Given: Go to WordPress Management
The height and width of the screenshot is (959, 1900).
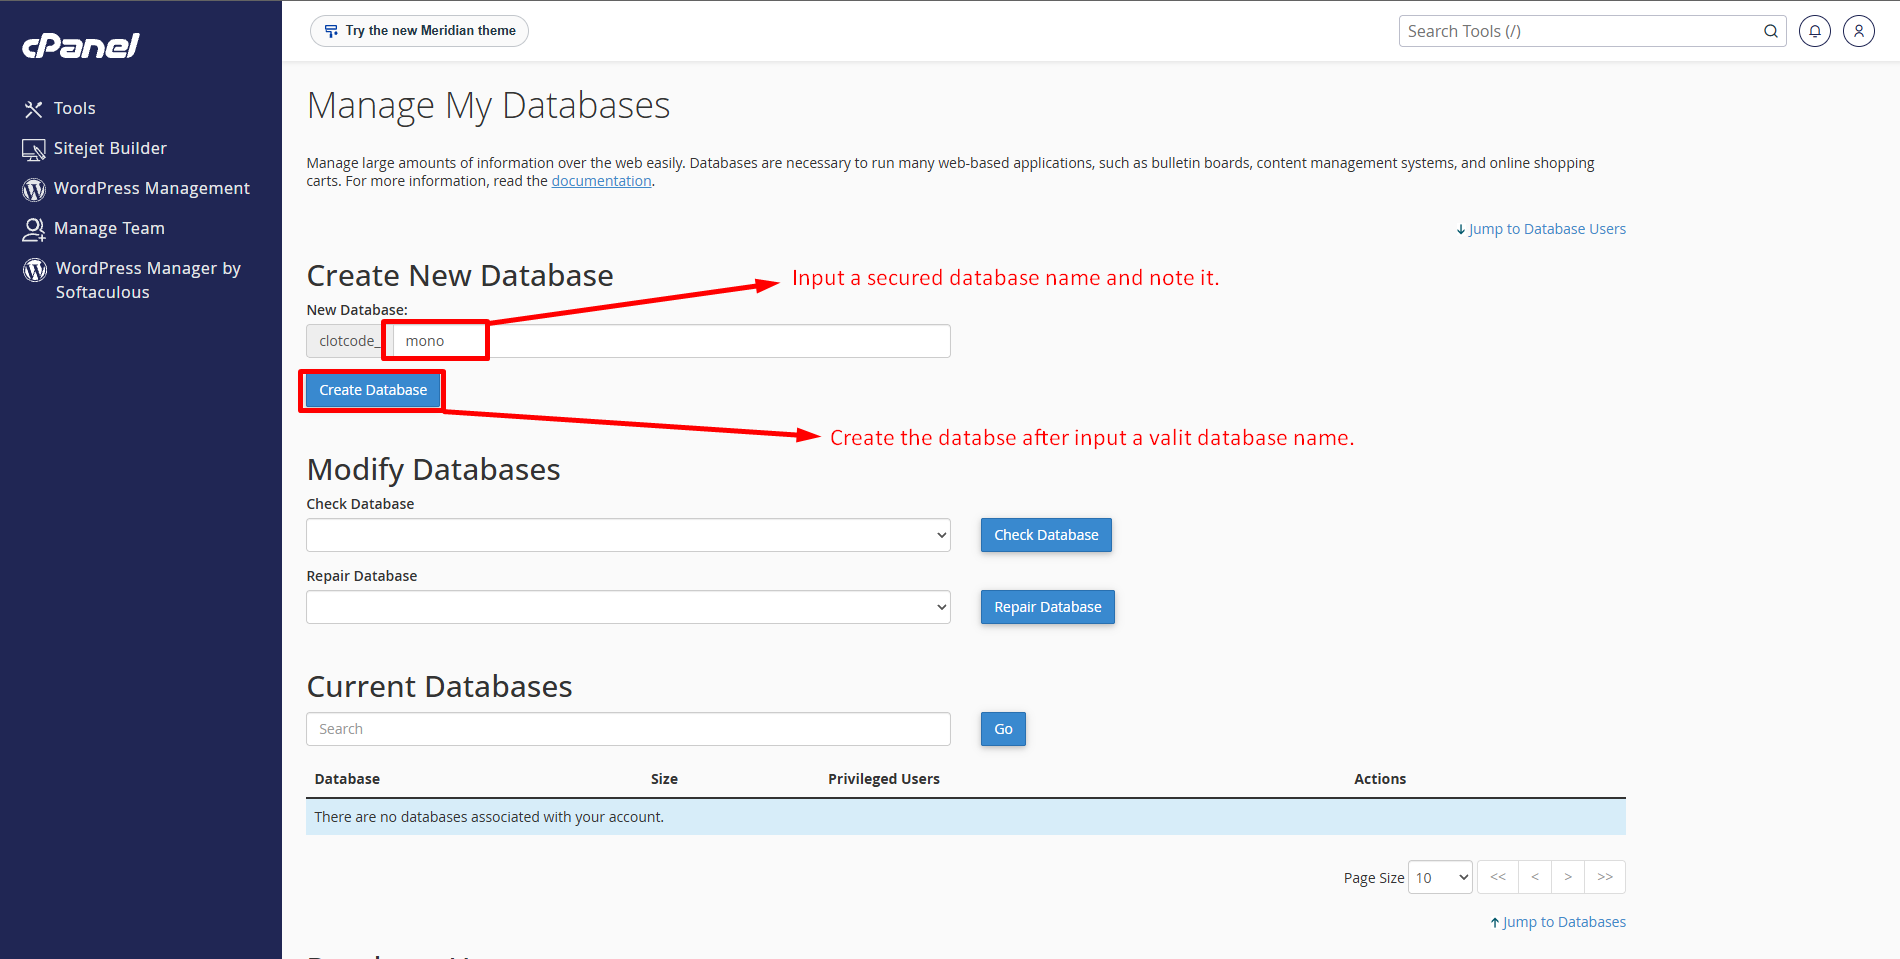Looking at the screenshot, I should click(x=152, y=188).
